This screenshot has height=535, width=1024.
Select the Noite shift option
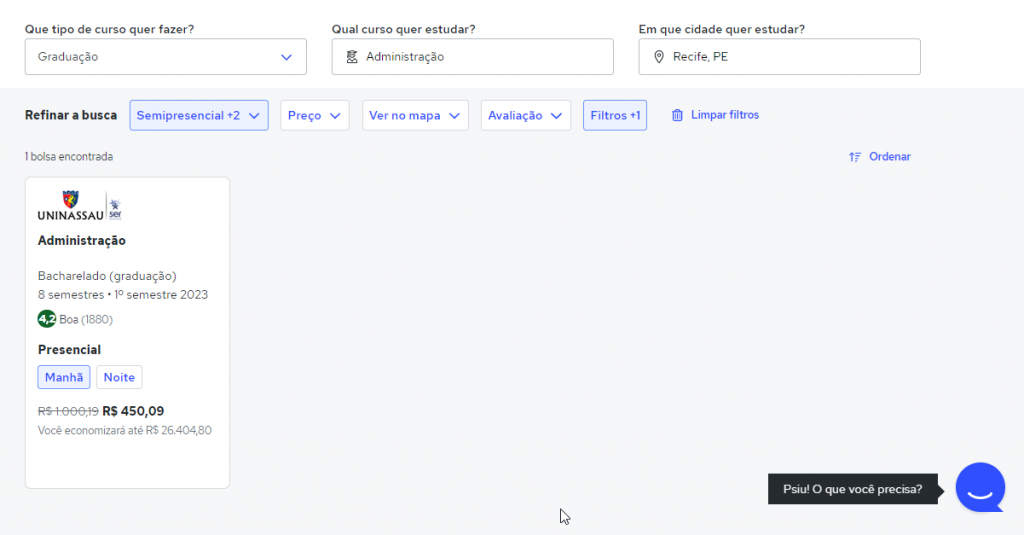[119, 377]
